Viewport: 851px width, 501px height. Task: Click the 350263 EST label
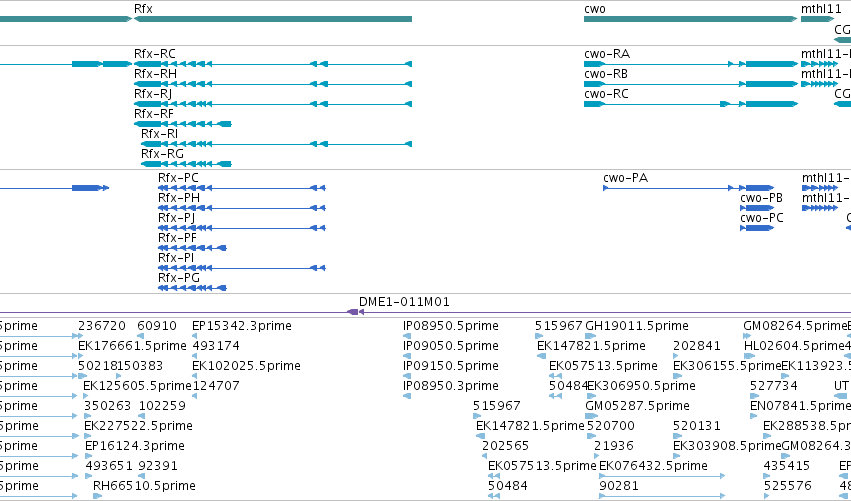click(x=107, y=406)
